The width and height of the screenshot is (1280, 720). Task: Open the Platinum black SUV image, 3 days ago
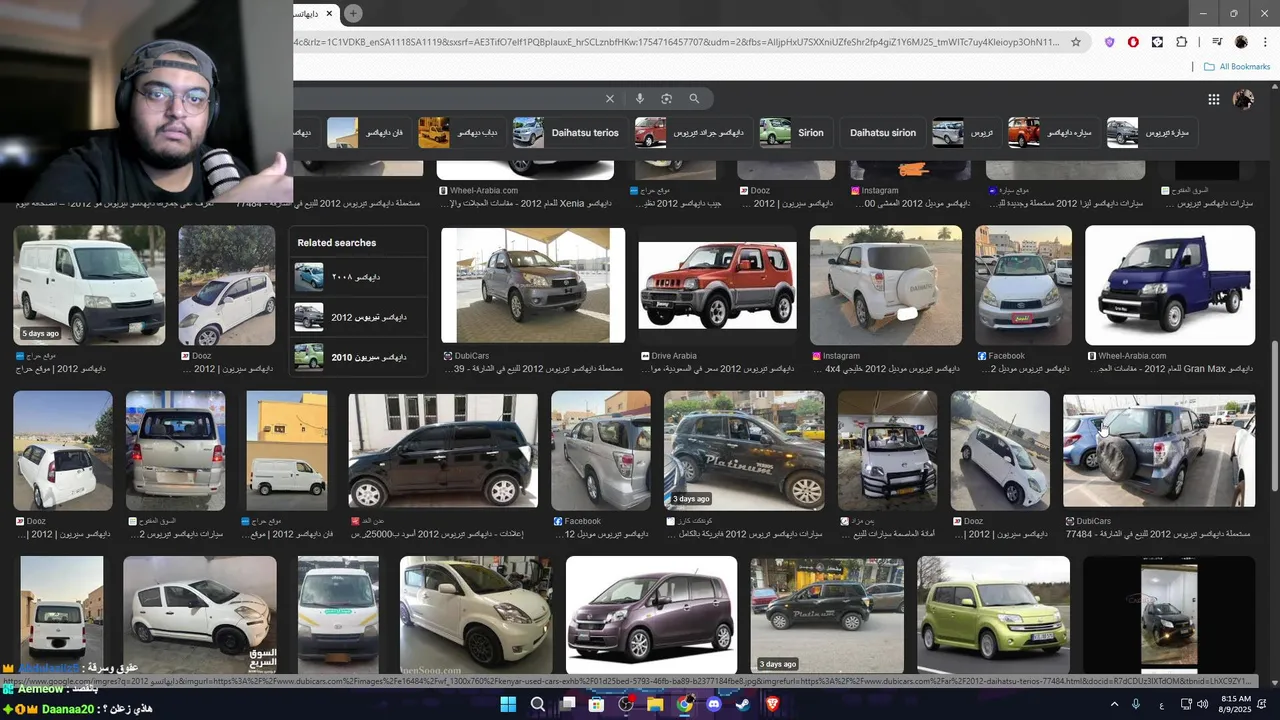click(744, 450)
